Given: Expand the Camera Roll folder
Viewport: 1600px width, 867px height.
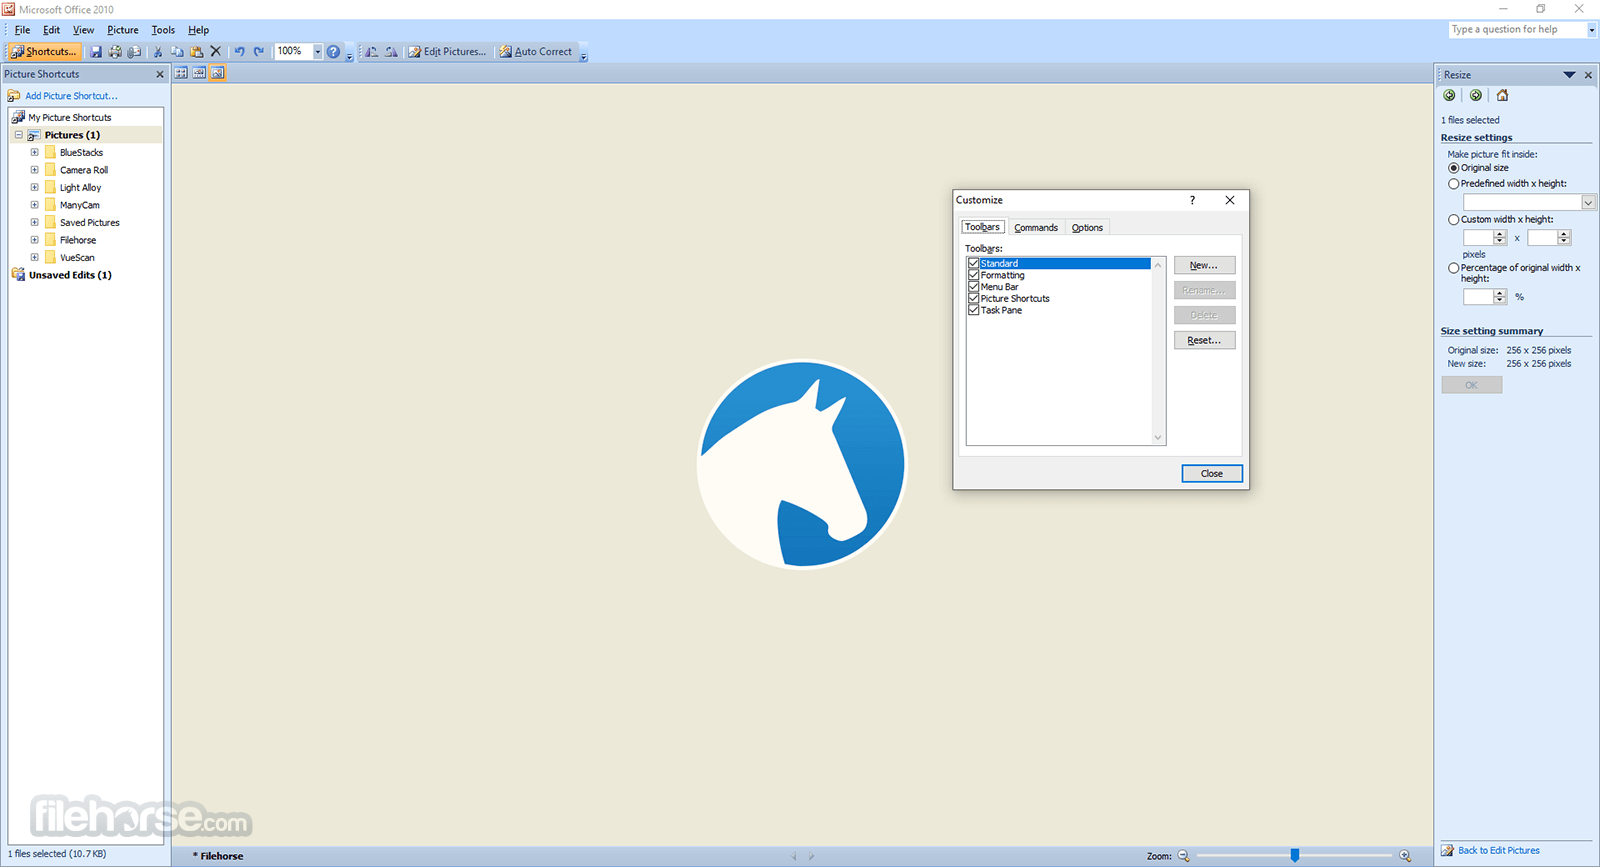Looking at the screenshot, I should click(34, 170).
